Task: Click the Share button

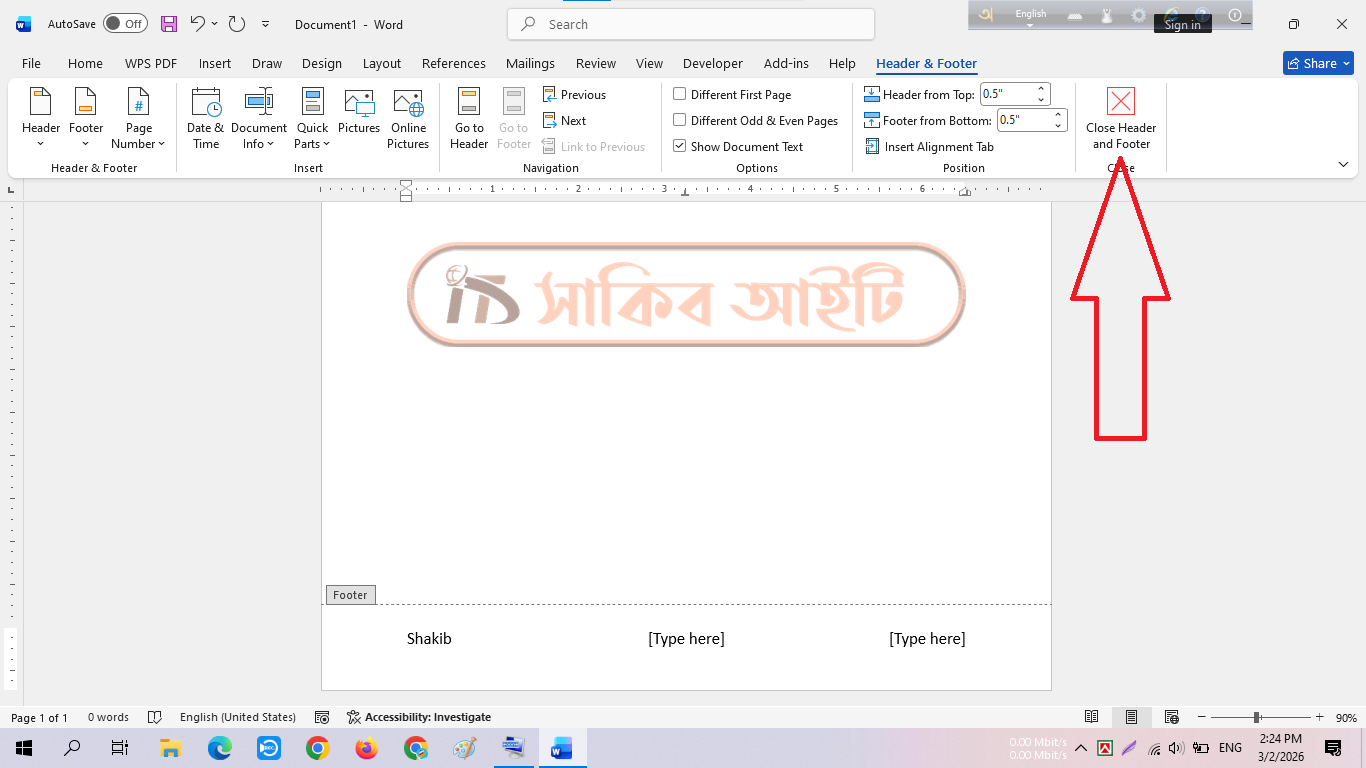Action: (x=1317, y=63)
